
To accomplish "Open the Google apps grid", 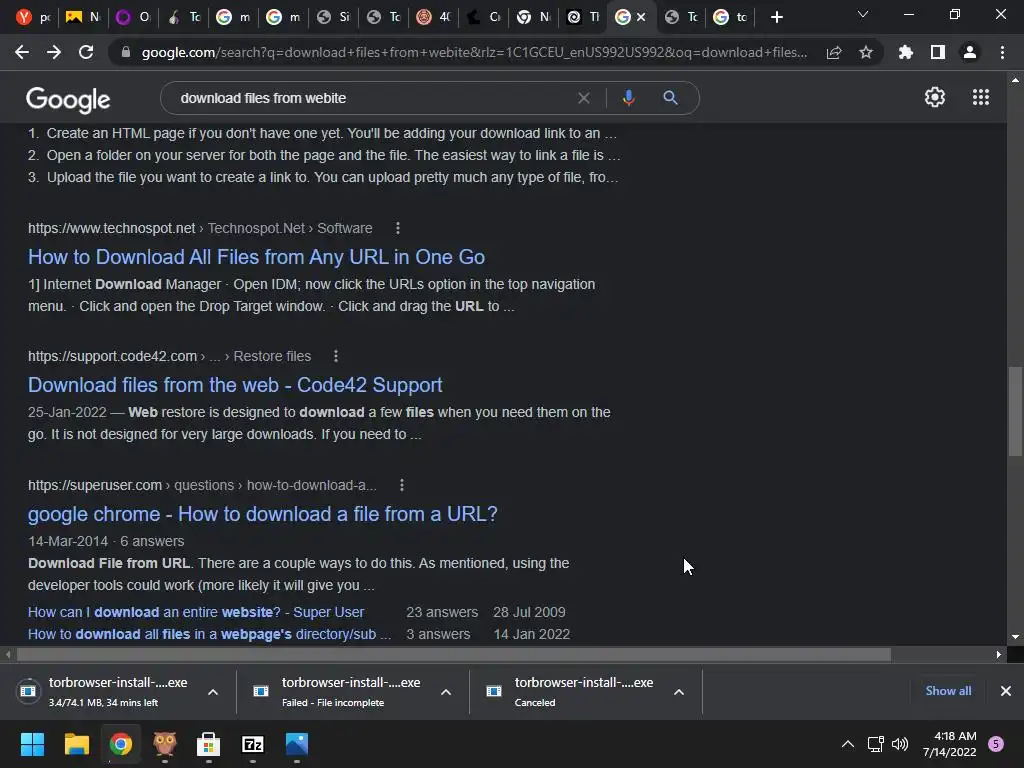I will click(981, 97).
